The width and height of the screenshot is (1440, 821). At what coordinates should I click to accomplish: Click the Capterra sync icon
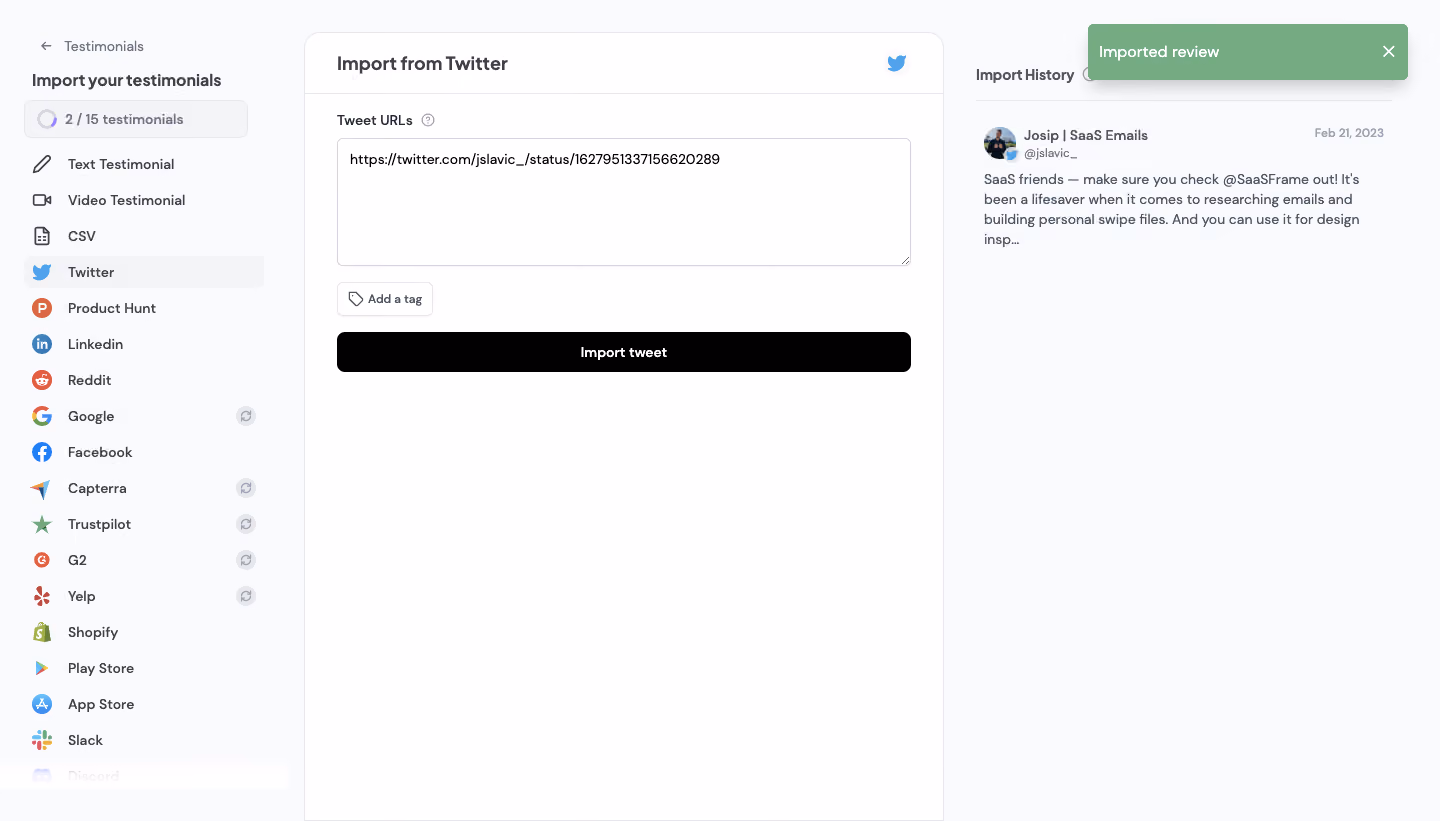246,488
